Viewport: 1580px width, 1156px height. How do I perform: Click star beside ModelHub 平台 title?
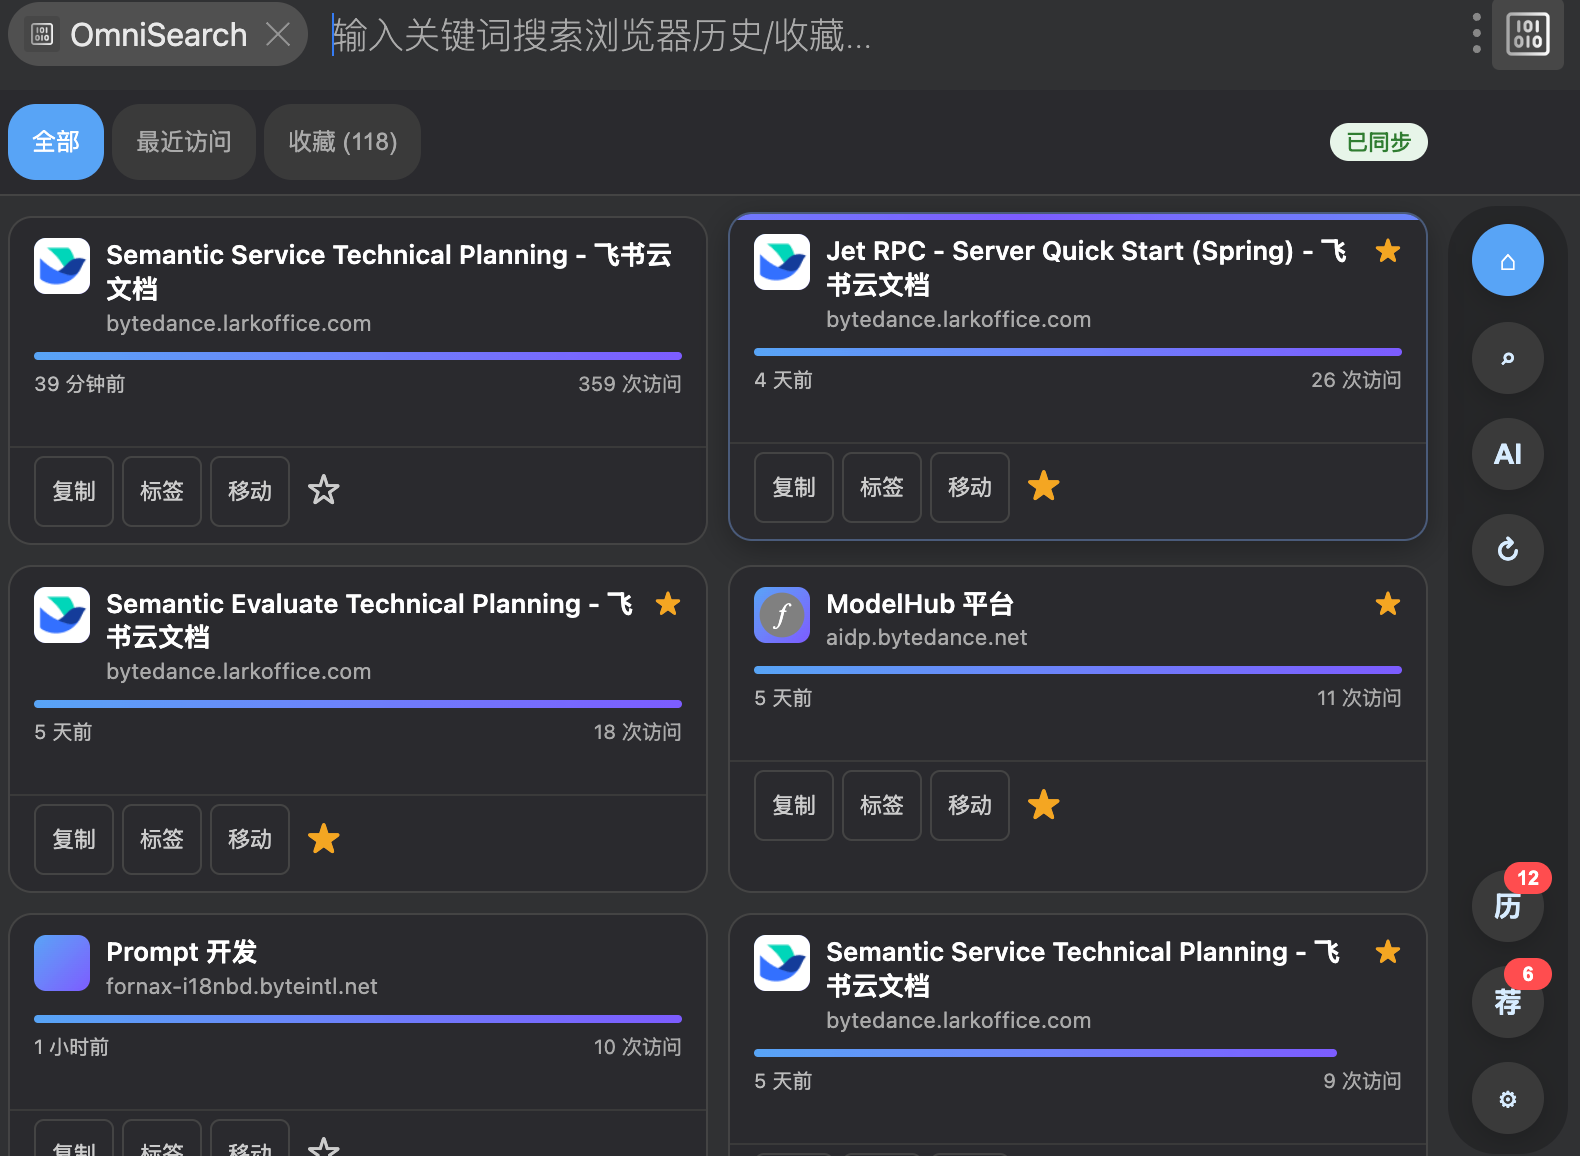click(1388, 604)
